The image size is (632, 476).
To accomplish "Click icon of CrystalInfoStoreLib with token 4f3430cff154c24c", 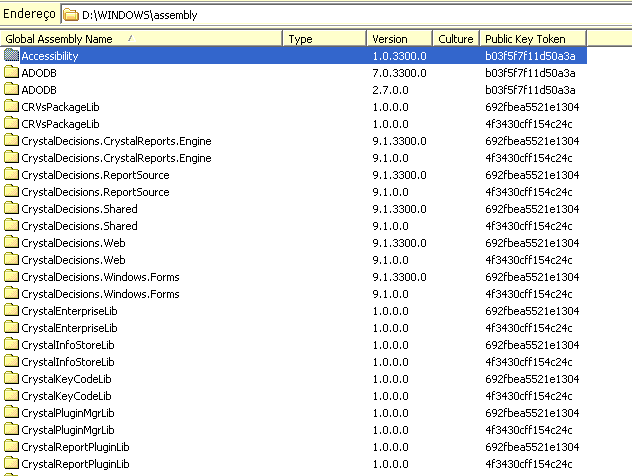I will click(11, 362).
